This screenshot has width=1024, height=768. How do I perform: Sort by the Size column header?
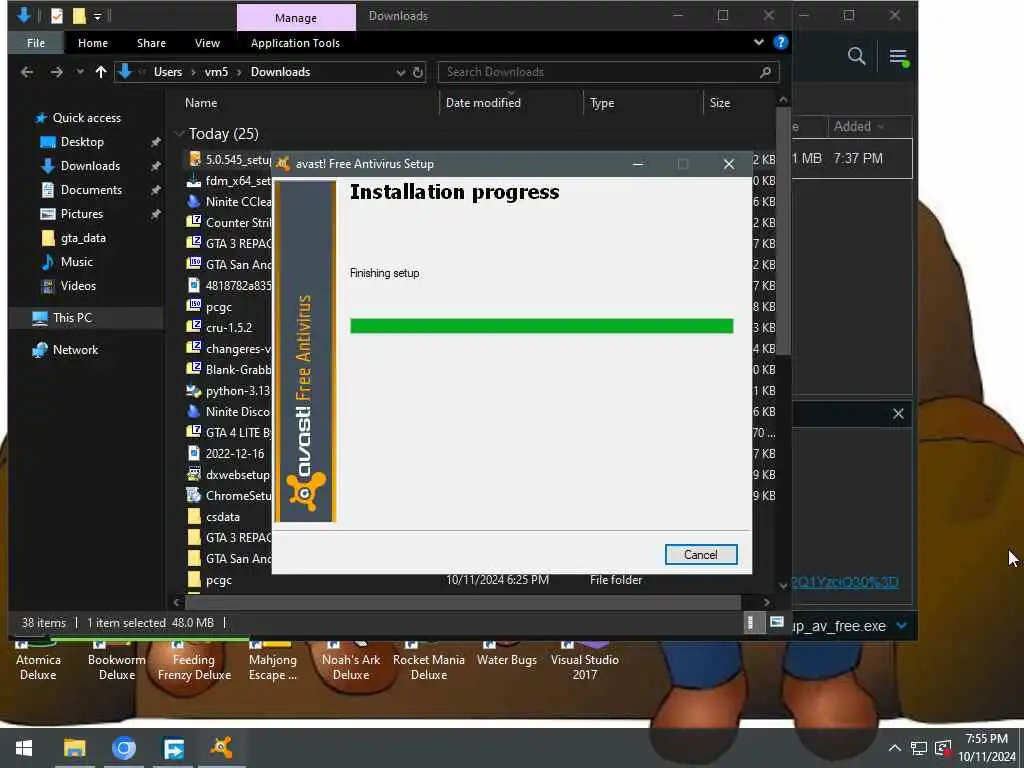click(720, 103)
